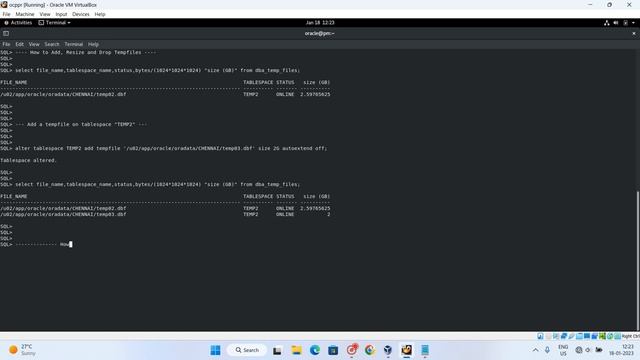
Task: Click the "Add a tempfile on tablespace" comment line
Action: [81, 124]
